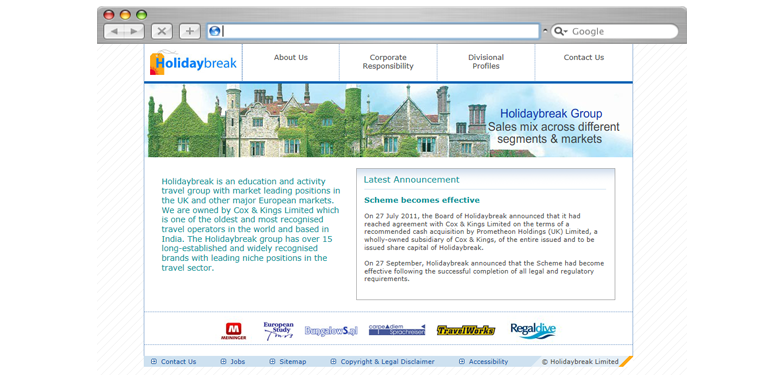This screenshot has width=780, height=380.
Task: Open the search magnifier dropdown
Action: click(x=561, y=31)
